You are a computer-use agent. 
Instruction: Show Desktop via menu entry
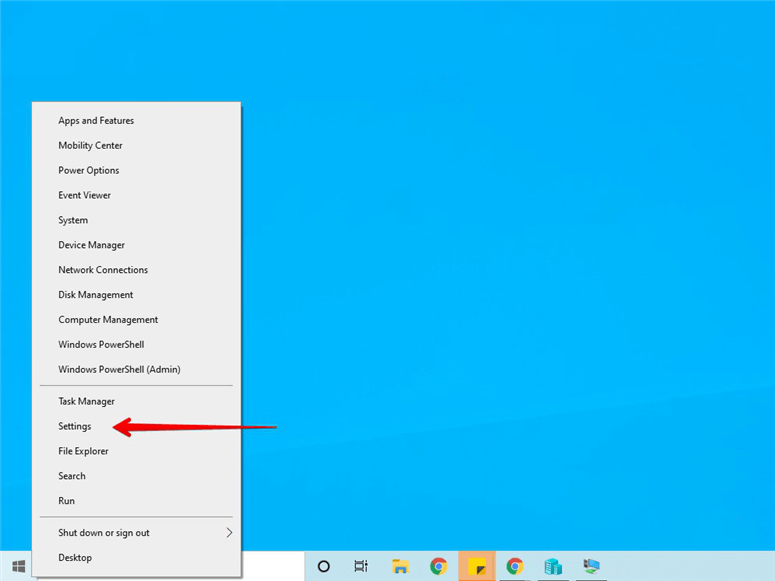(x=136, y=558)
